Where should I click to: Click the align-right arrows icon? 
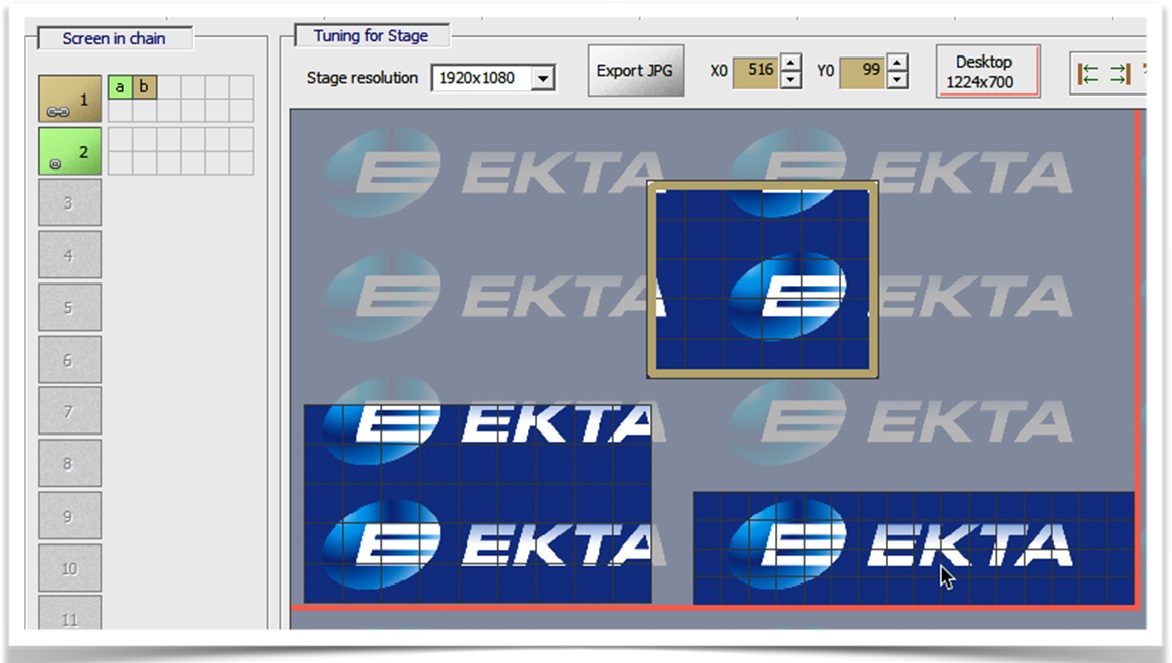(x=1121, y=73)
